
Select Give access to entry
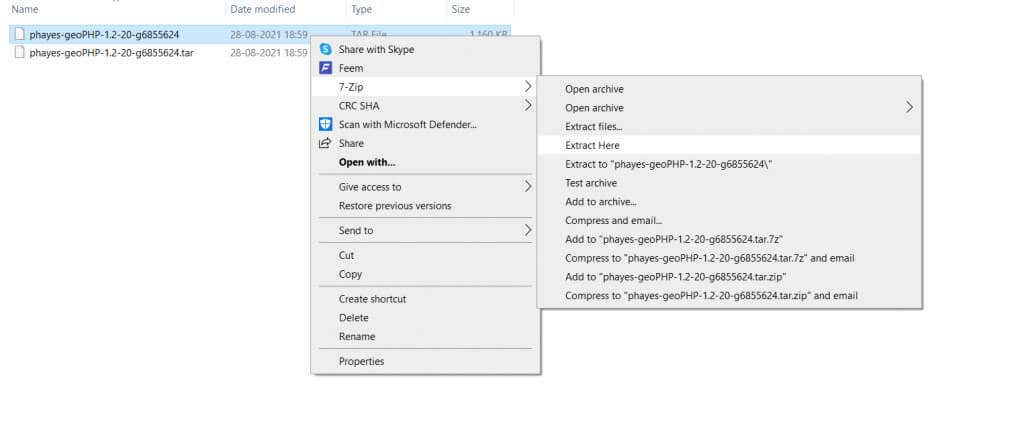(426, 187)
